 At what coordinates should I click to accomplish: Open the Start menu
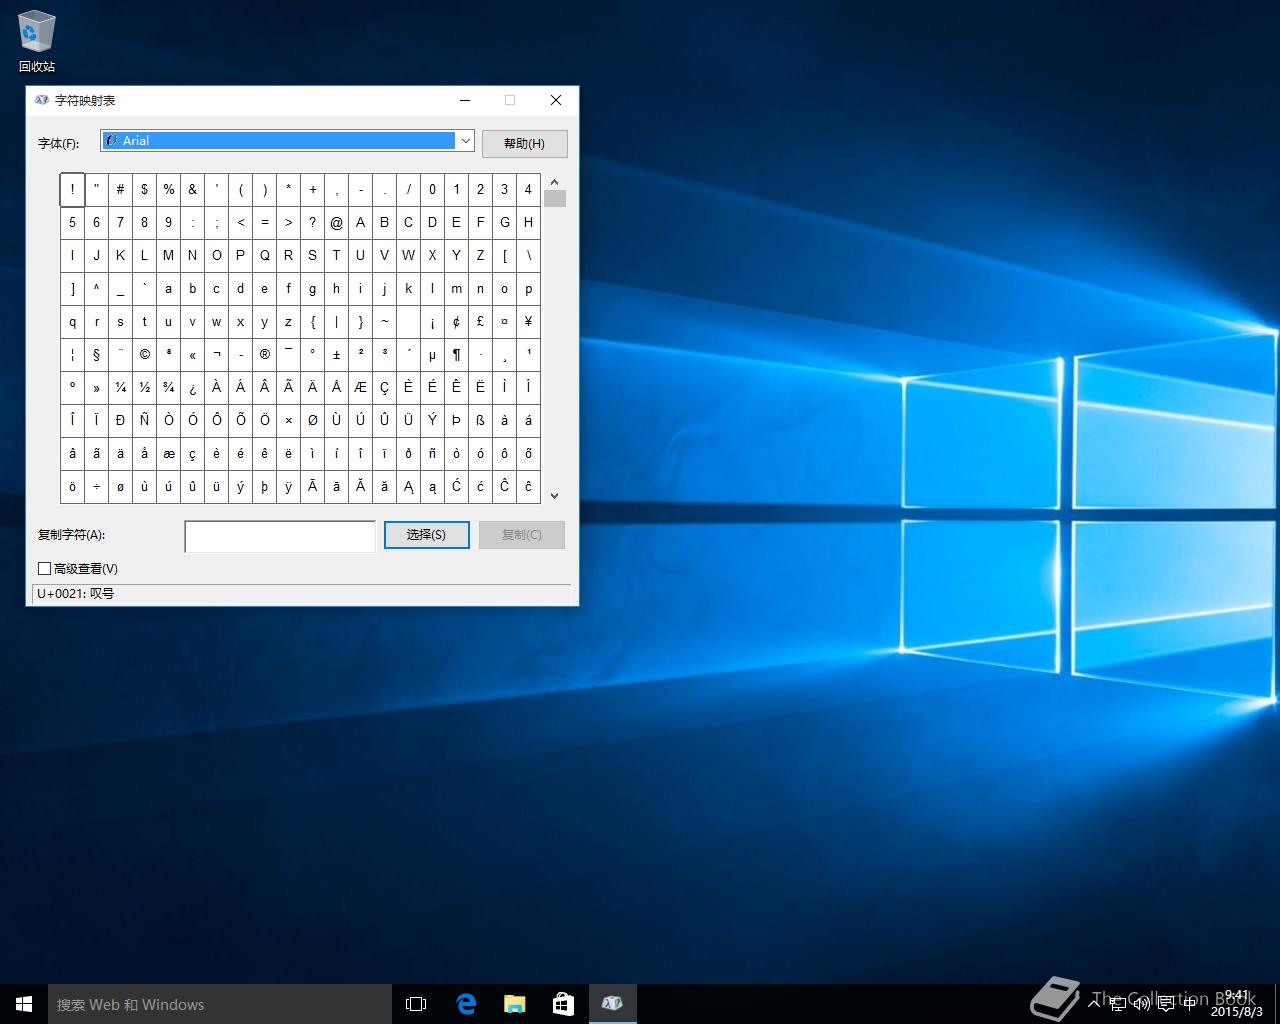24,1004
